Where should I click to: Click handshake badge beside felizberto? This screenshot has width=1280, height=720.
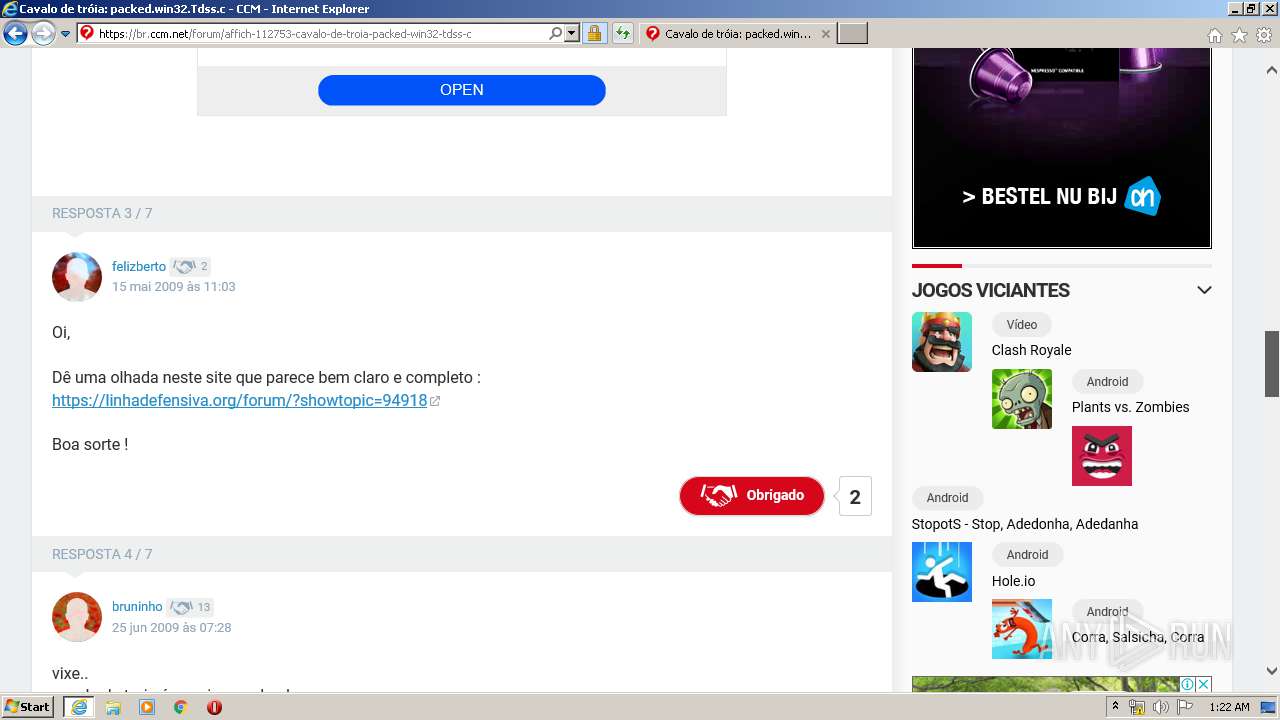click(190, 267)
